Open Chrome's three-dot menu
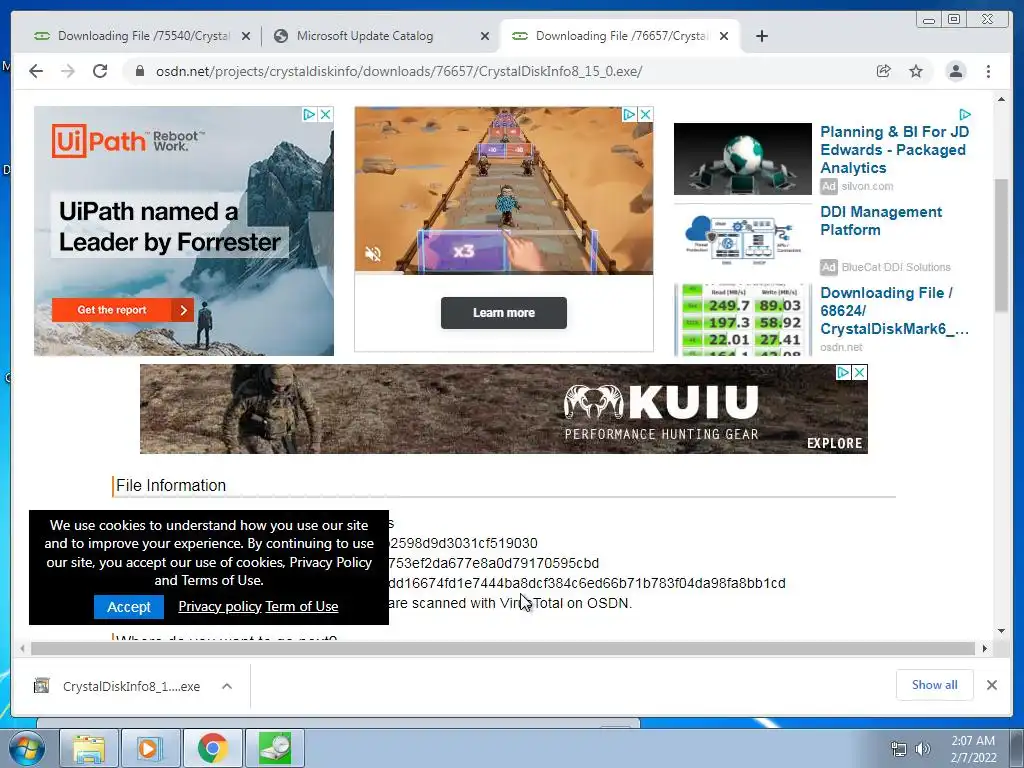 pos(989,71)
